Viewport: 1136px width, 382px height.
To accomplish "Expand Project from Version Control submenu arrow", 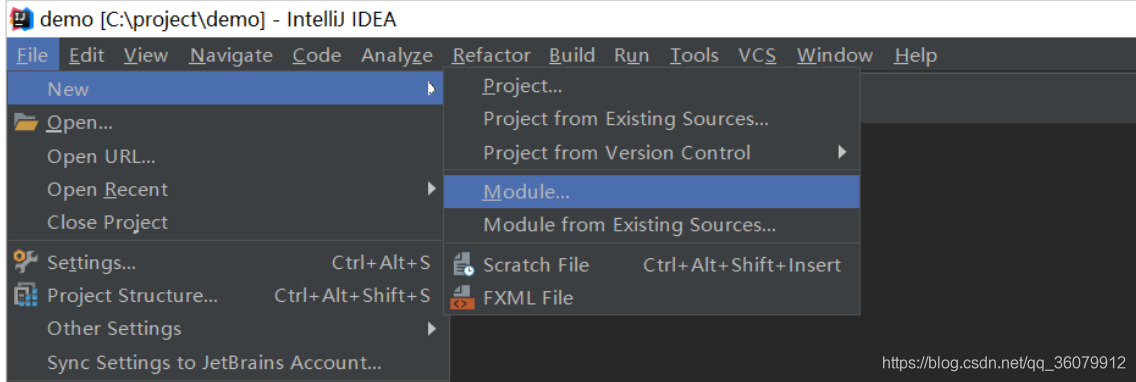I will coord(842,152).
